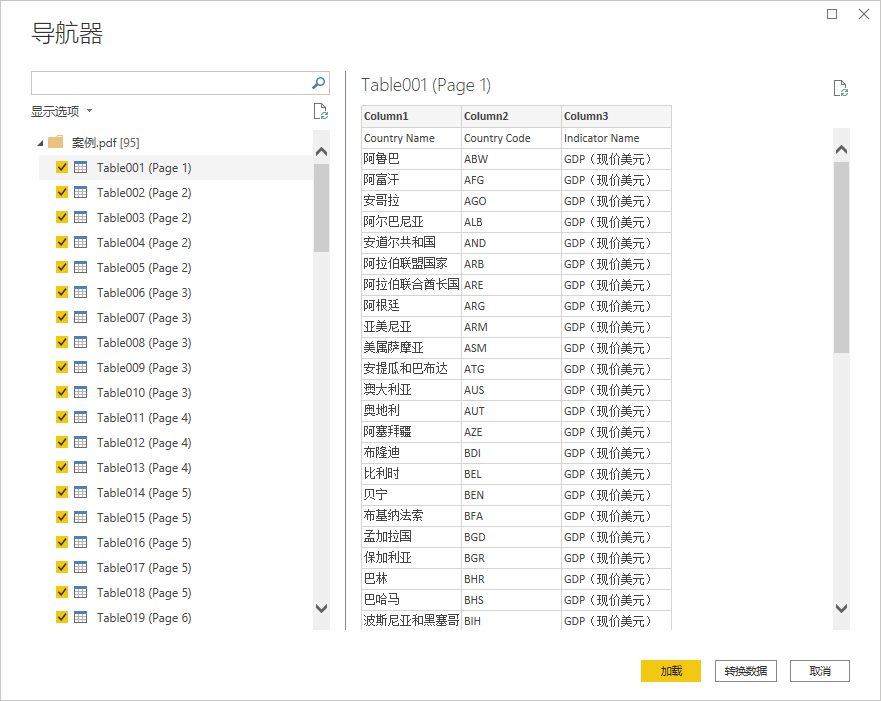
Task: Click the down arrow on the table list scrollbar
Action: tap(322, 608)
